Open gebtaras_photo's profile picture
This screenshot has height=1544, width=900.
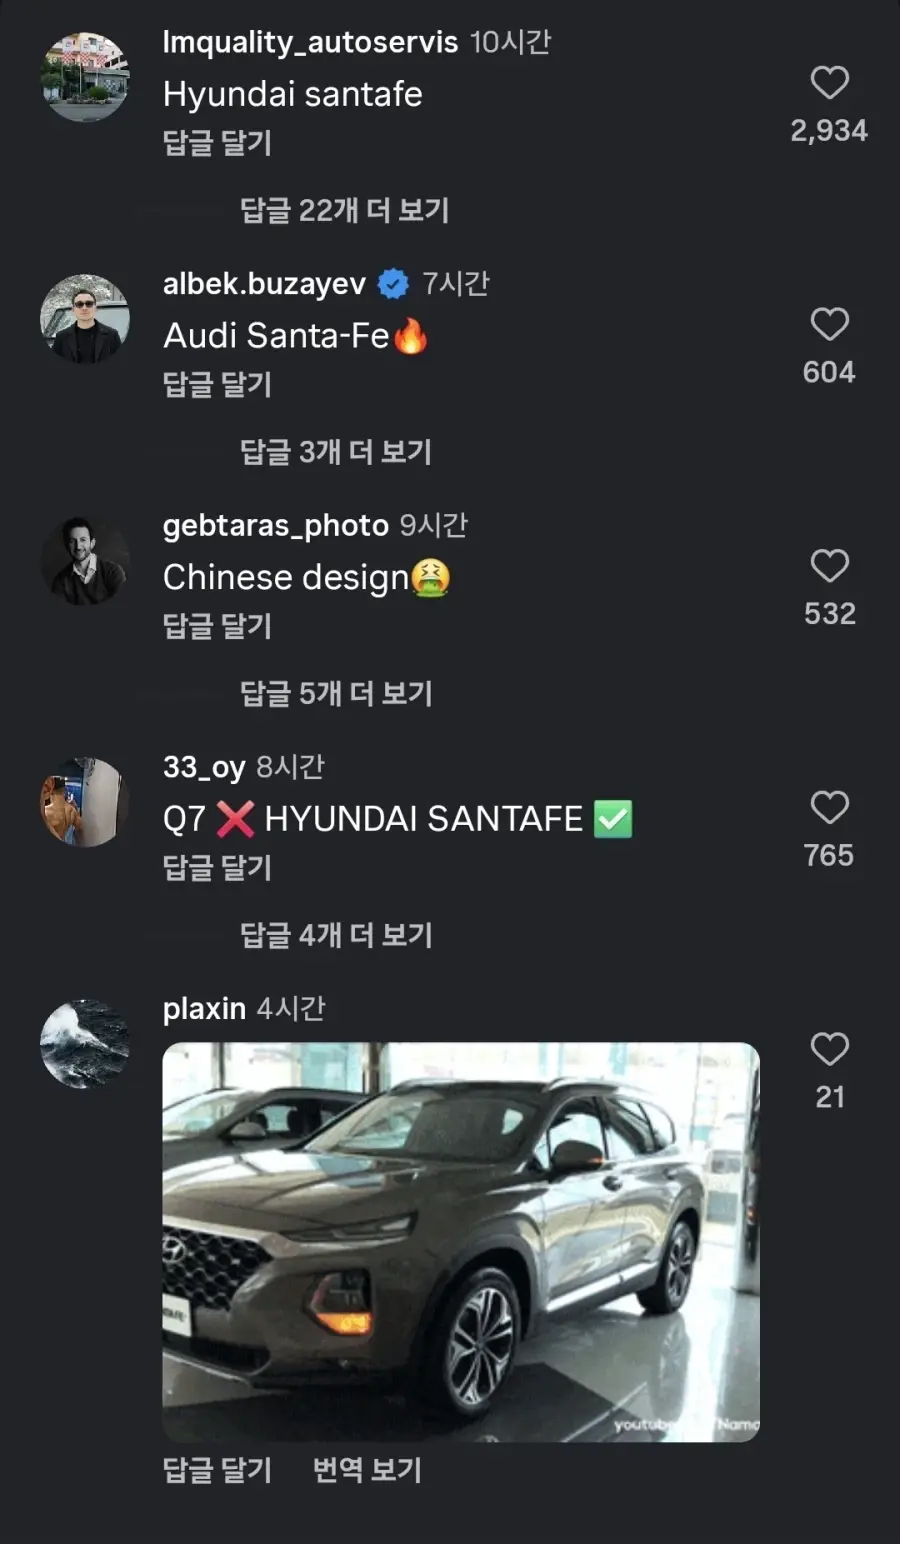85,561
